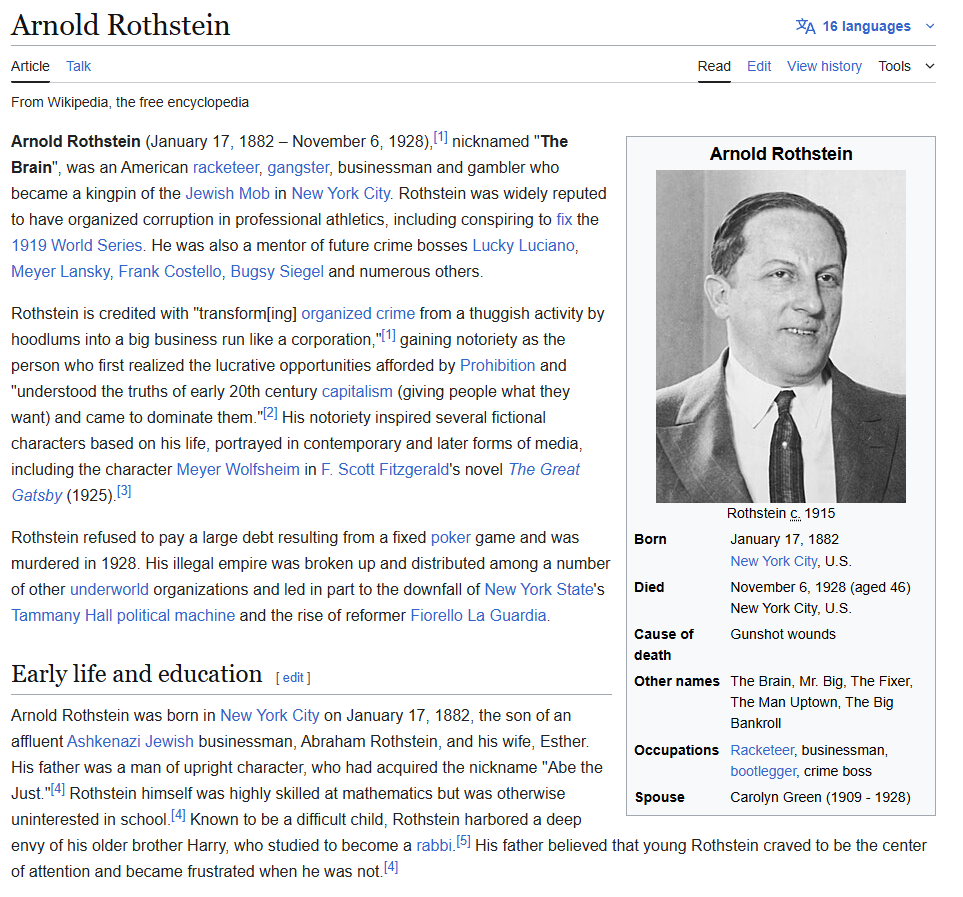Follow the Bugsy Siegel link

pyautogui.click(x=277, y=271)
